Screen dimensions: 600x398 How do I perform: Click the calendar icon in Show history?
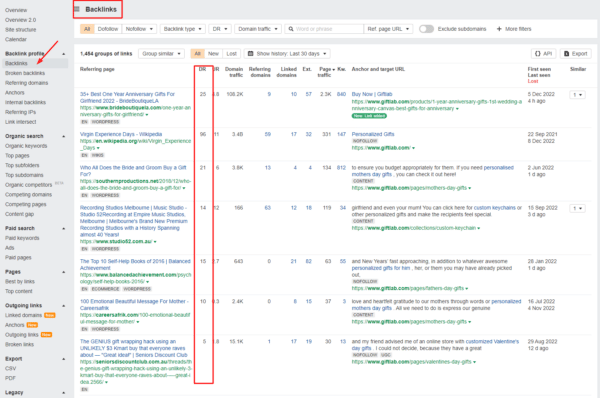[251, 54]
